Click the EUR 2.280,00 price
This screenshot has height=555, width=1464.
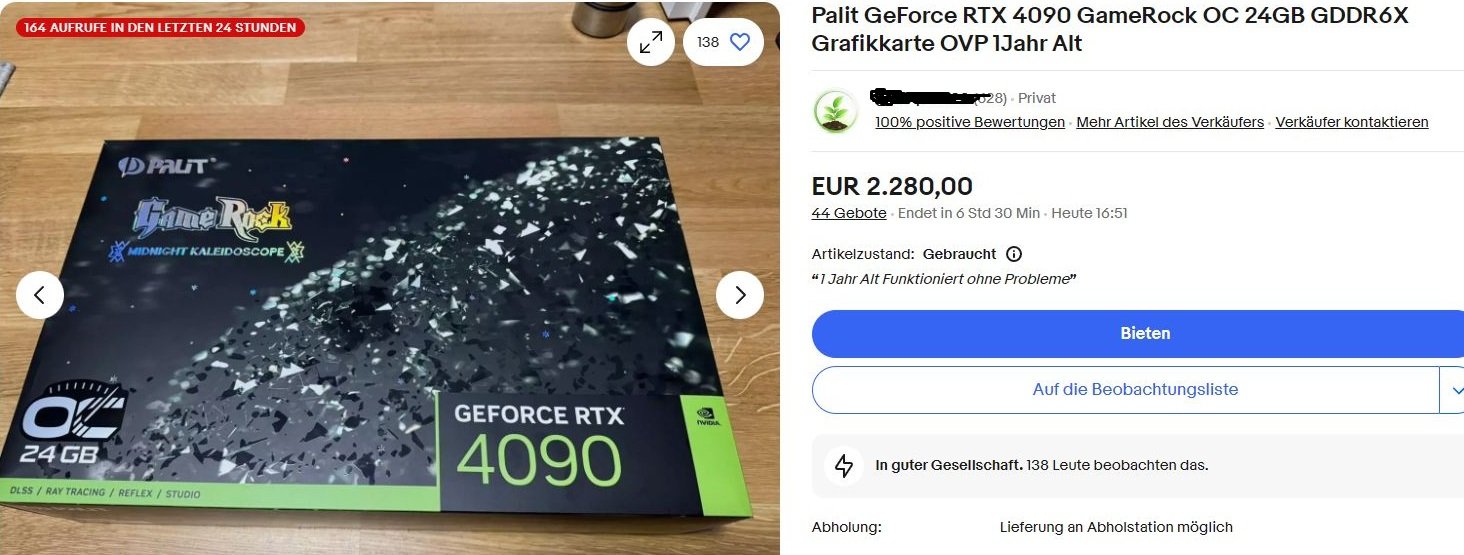click(x=892, y=187)
